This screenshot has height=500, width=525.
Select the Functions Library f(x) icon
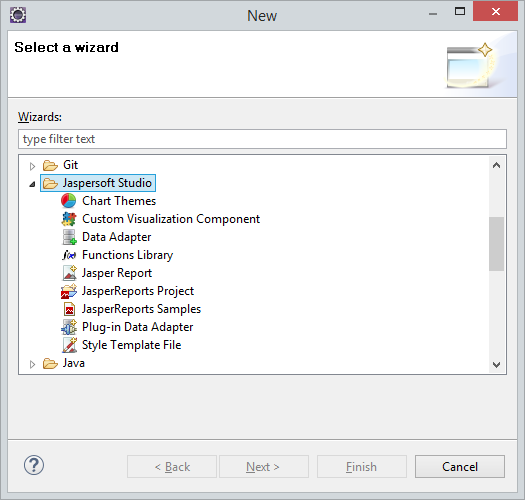[69, 255]
